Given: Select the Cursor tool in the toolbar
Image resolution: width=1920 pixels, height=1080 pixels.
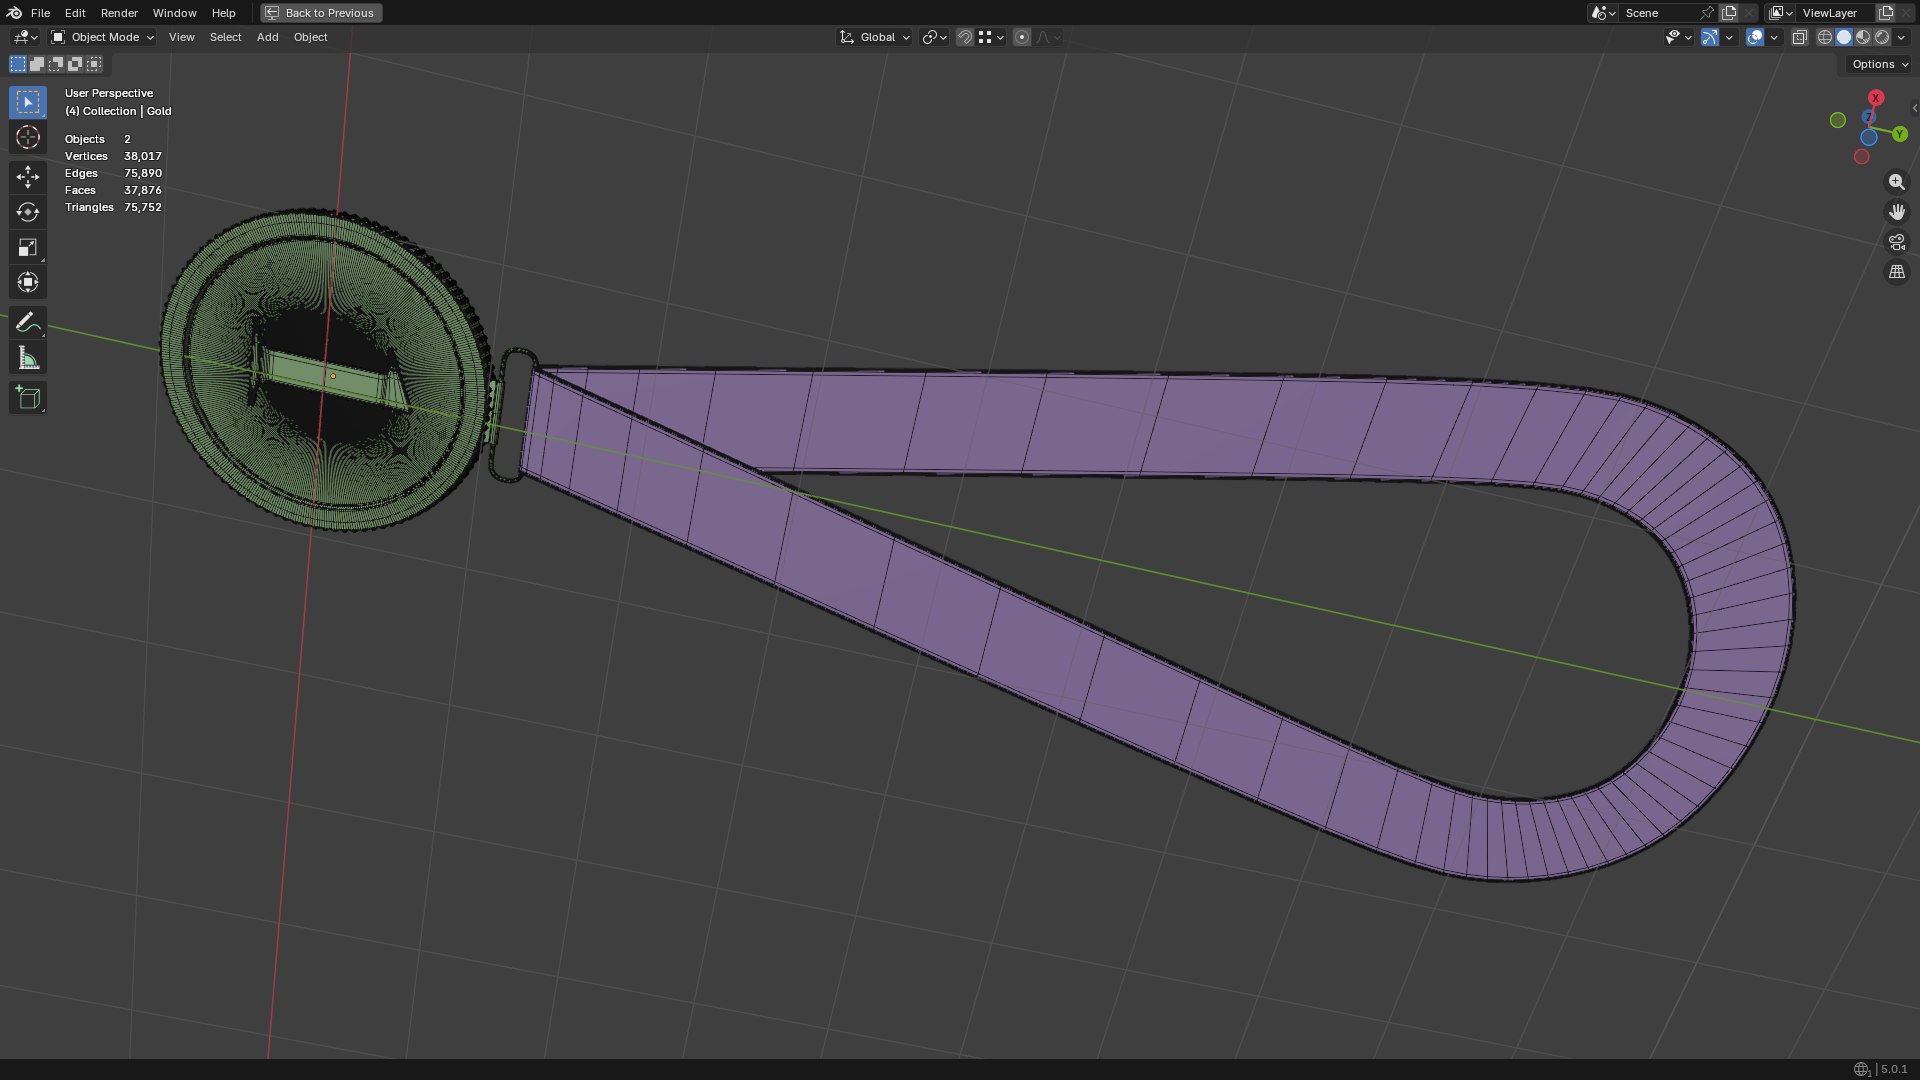Looking at the screenshot, I should [x=28, y=138].
